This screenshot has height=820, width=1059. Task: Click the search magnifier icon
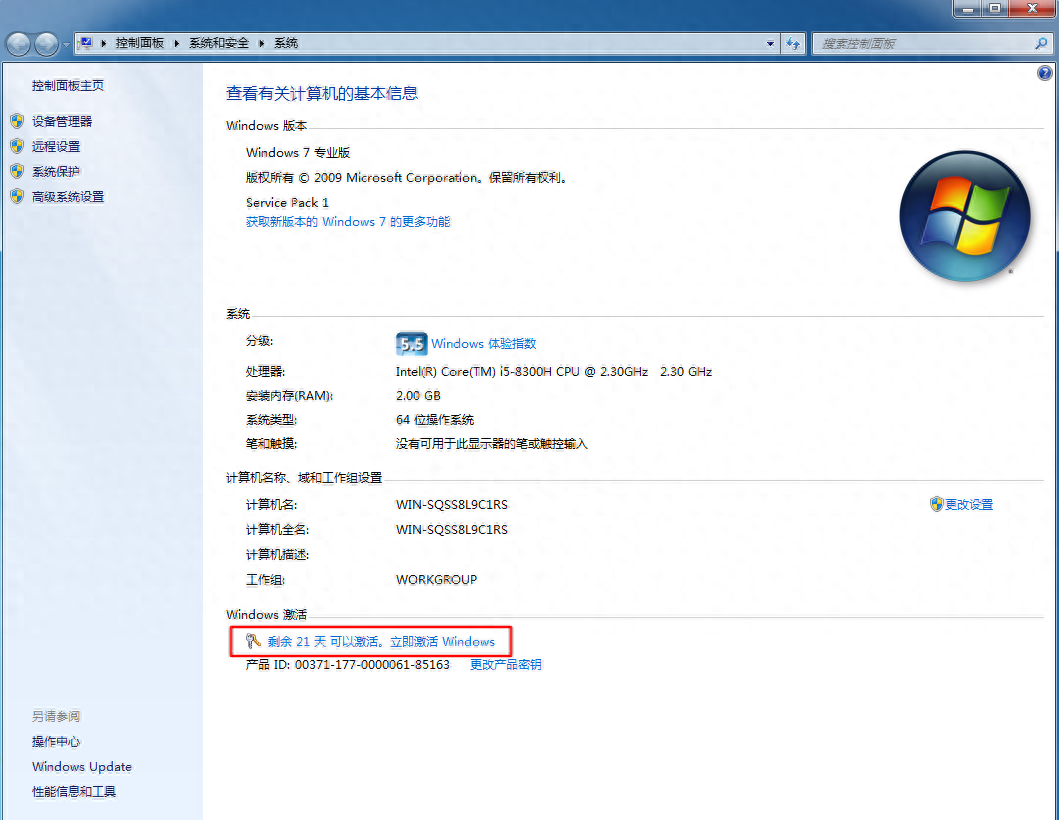point(1040,43)
